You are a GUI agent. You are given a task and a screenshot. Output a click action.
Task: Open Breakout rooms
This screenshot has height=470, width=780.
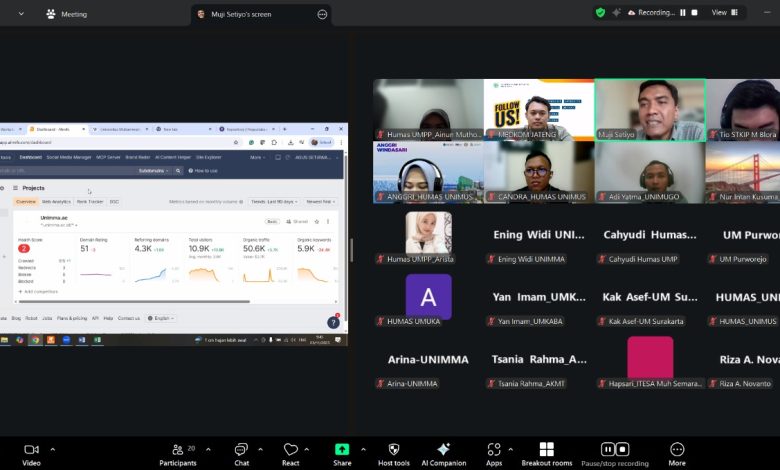coord(546,451)
